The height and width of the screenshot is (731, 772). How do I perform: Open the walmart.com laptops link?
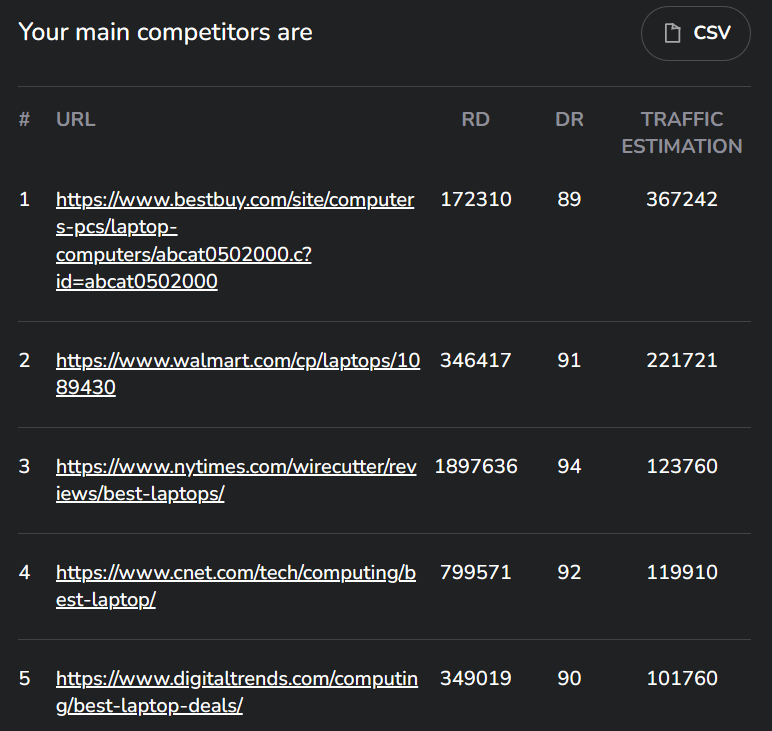pos(238,374)
